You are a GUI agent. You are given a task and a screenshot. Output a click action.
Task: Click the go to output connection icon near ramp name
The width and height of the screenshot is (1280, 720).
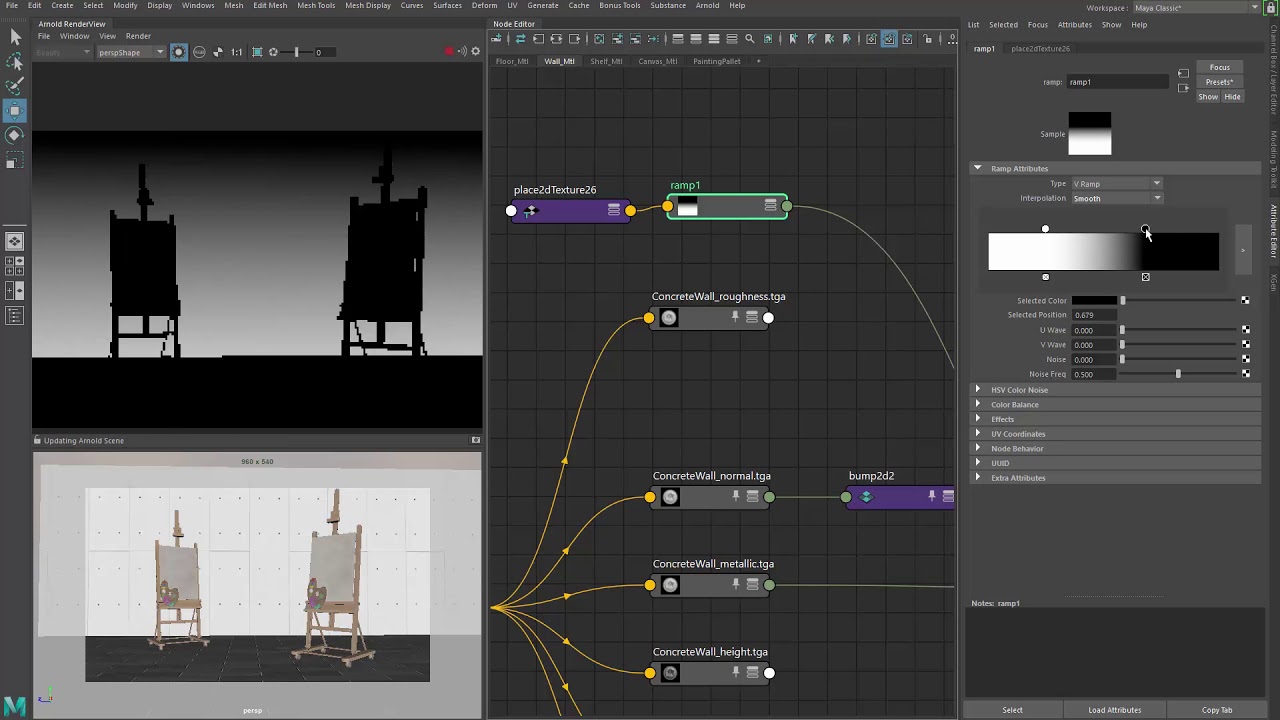click(1183, 88)
